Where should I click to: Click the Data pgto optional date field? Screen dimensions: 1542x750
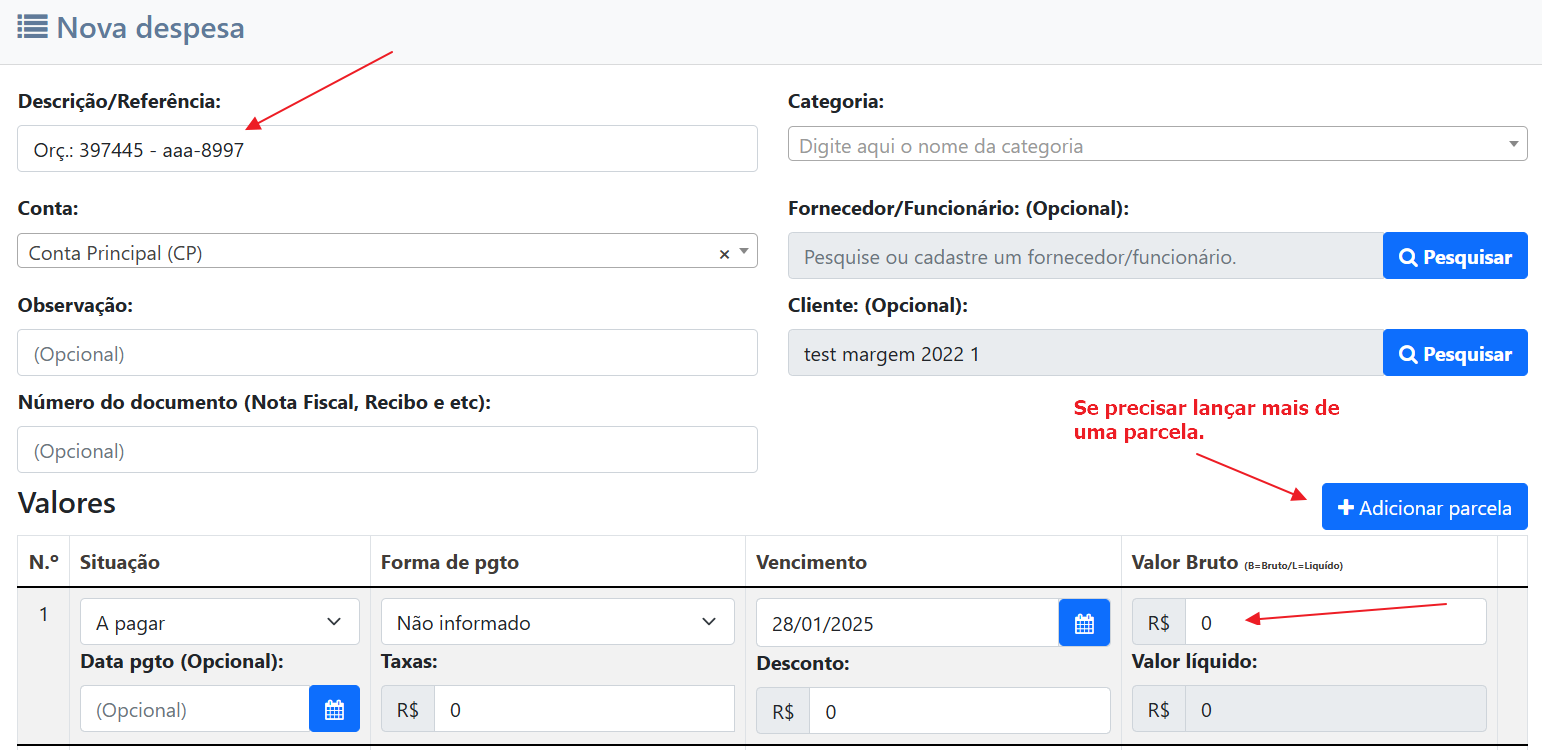(x=195, y=710)
